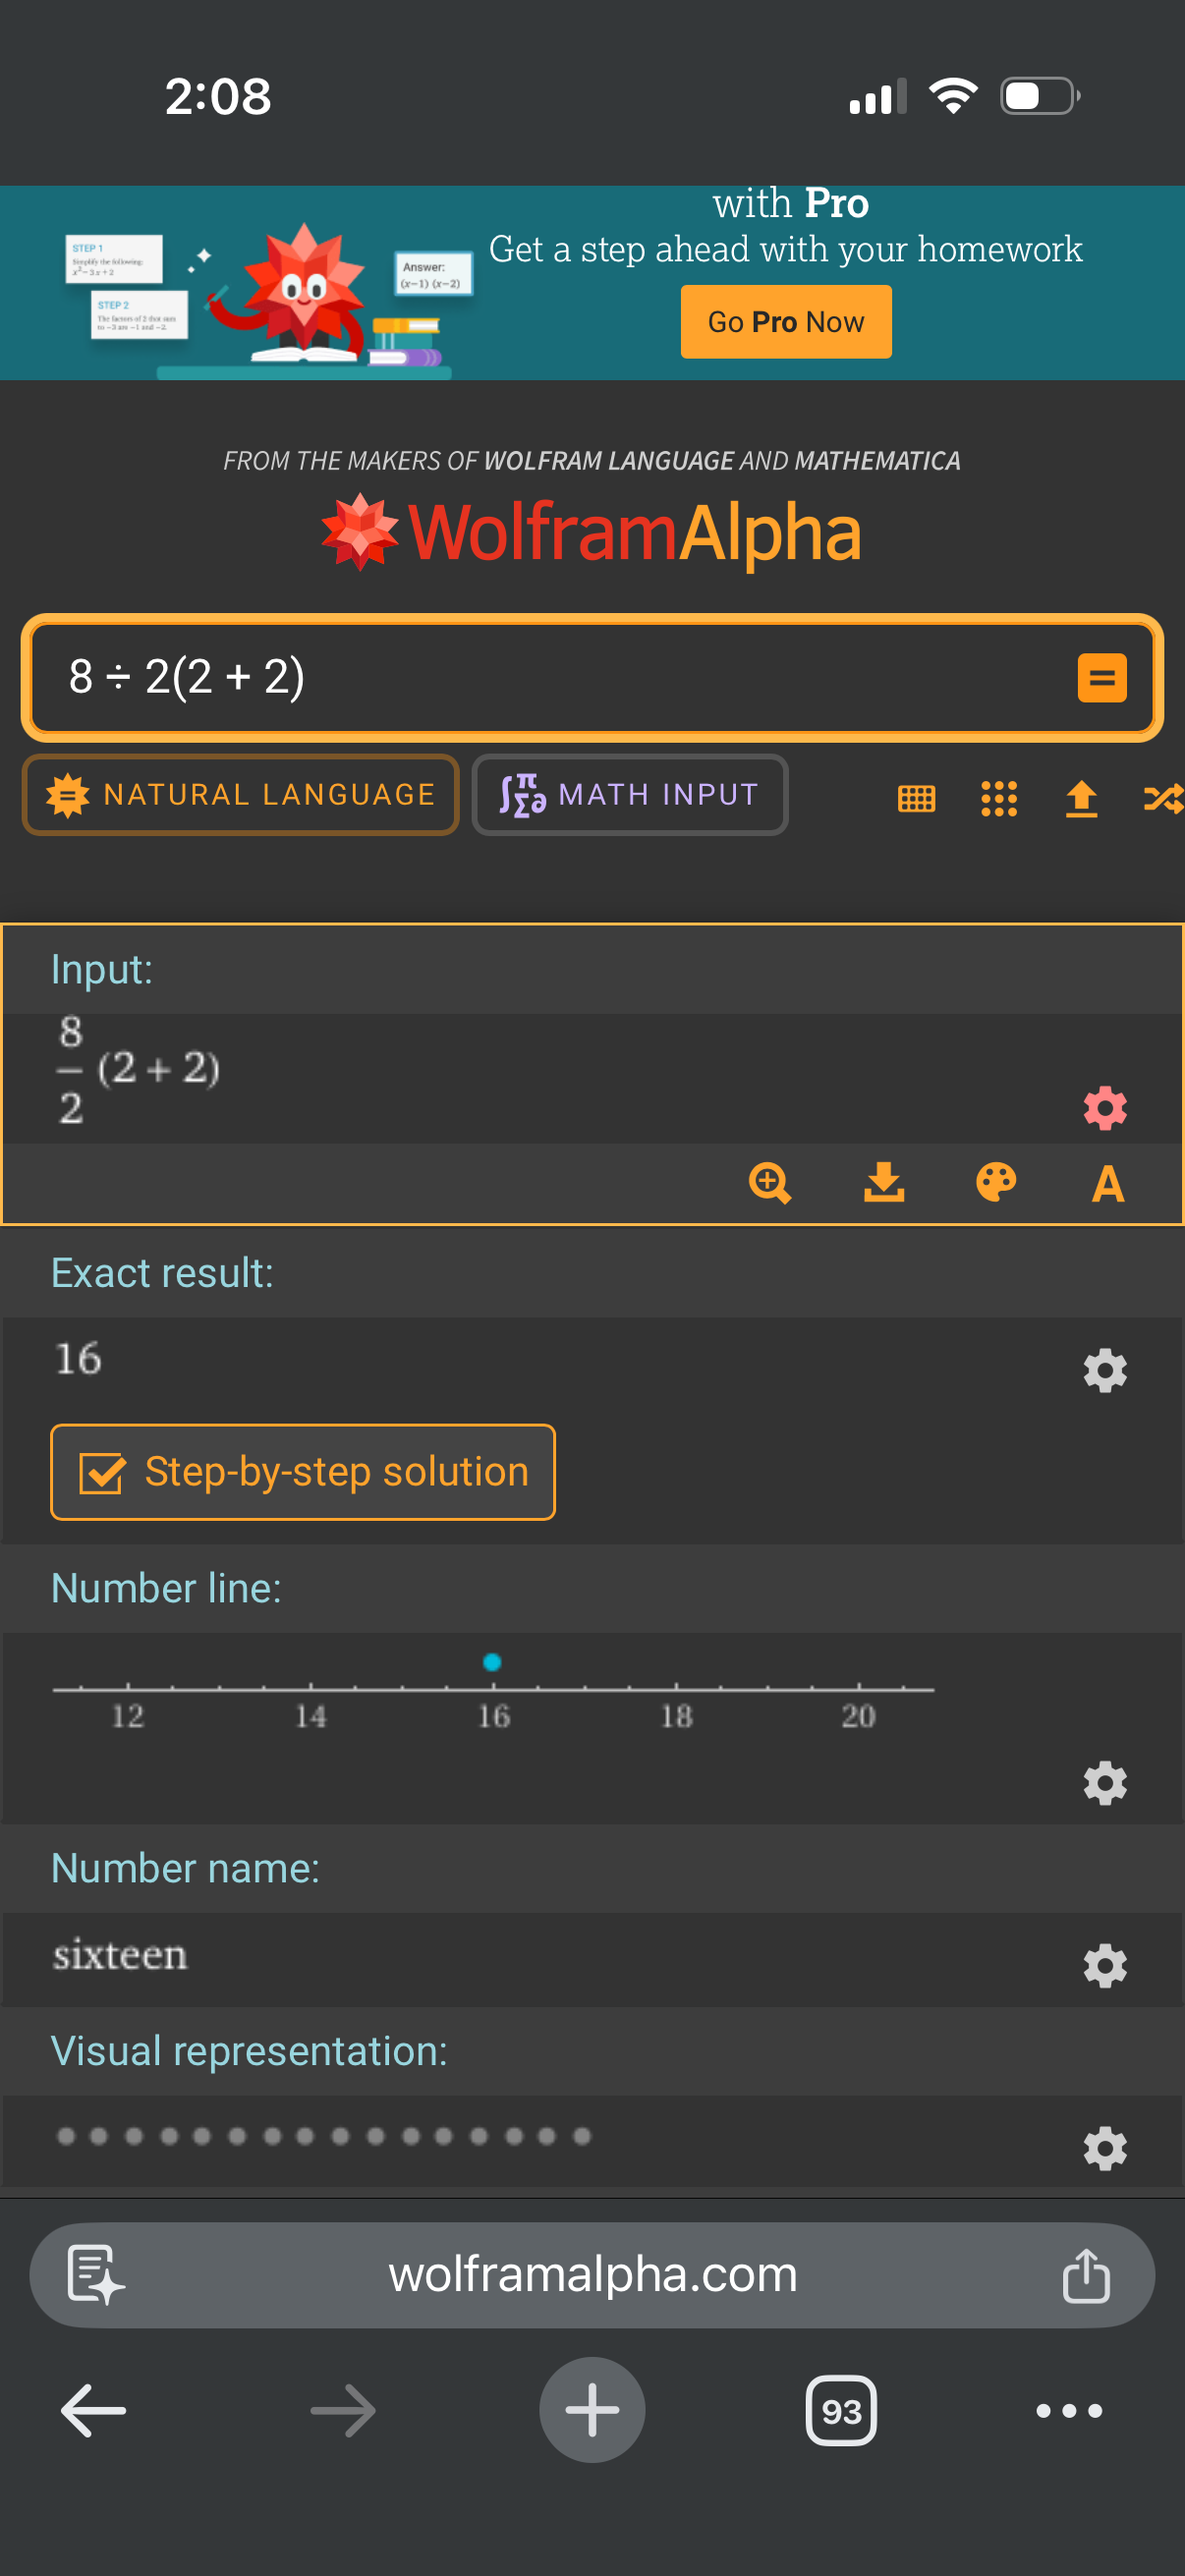Click the magnifier enlarge icon in the Input pod

(769, 1183)
